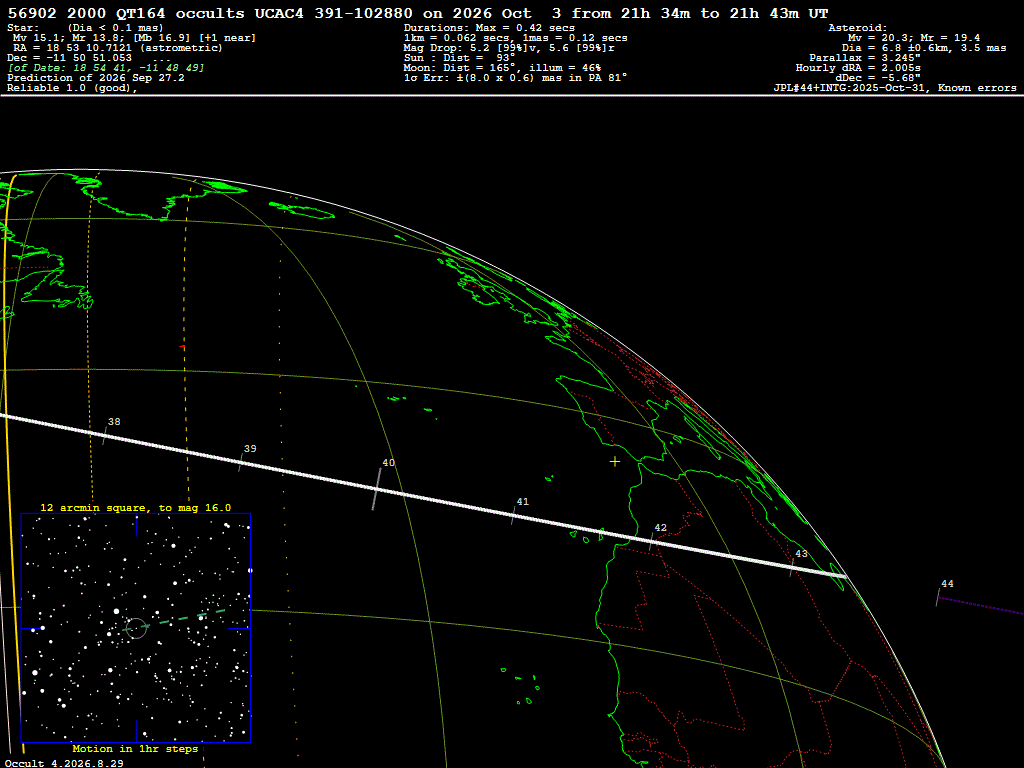Click the 39 minute tick marker

[x=240, y=462]
